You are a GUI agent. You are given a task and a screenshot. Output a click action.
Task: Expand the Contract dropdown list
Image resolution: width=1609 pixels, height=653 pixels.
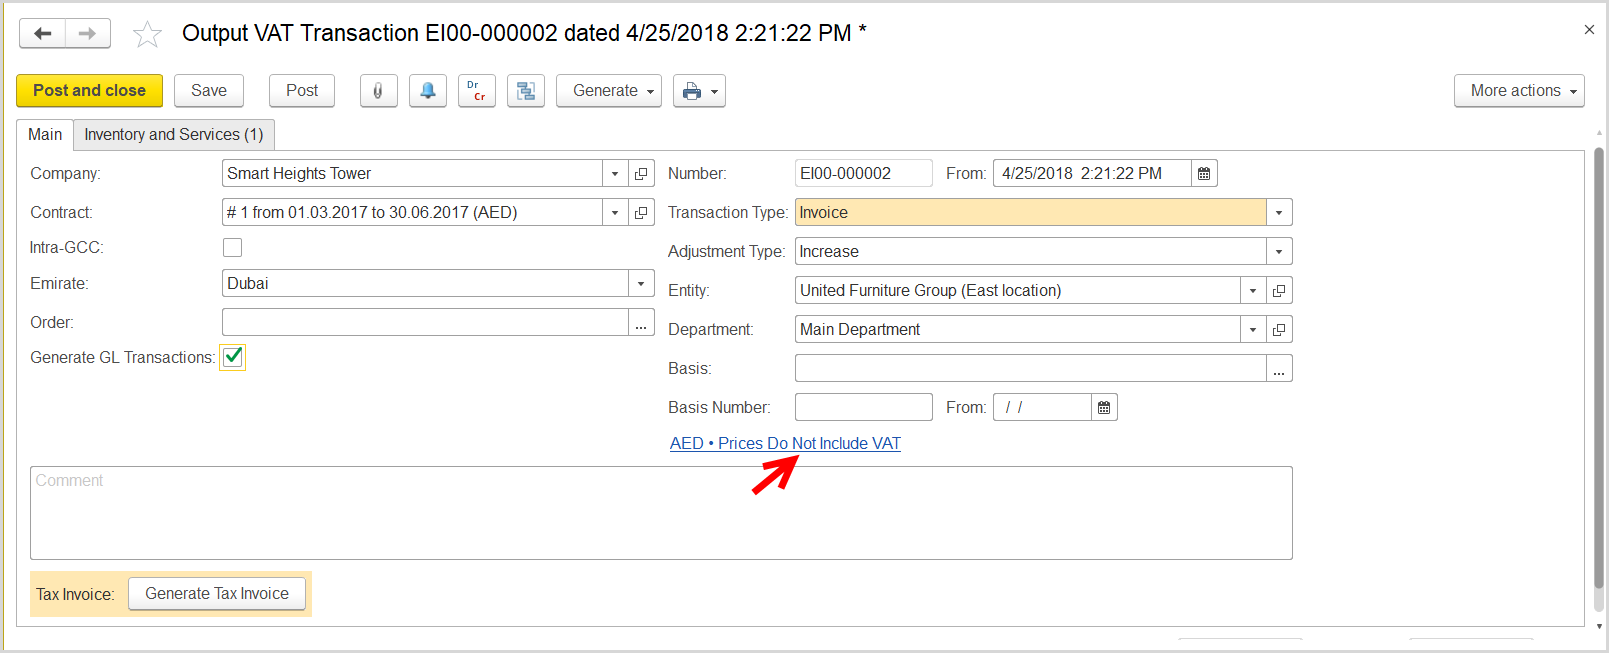(615, 213)
